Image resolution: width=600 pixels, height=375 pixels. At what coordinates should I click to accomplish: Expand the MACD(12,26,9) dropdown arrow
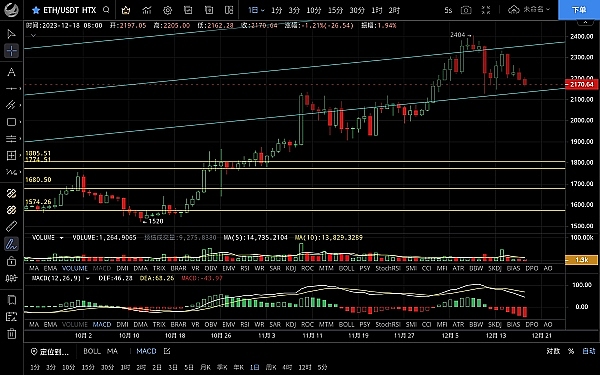coord(88,278)
